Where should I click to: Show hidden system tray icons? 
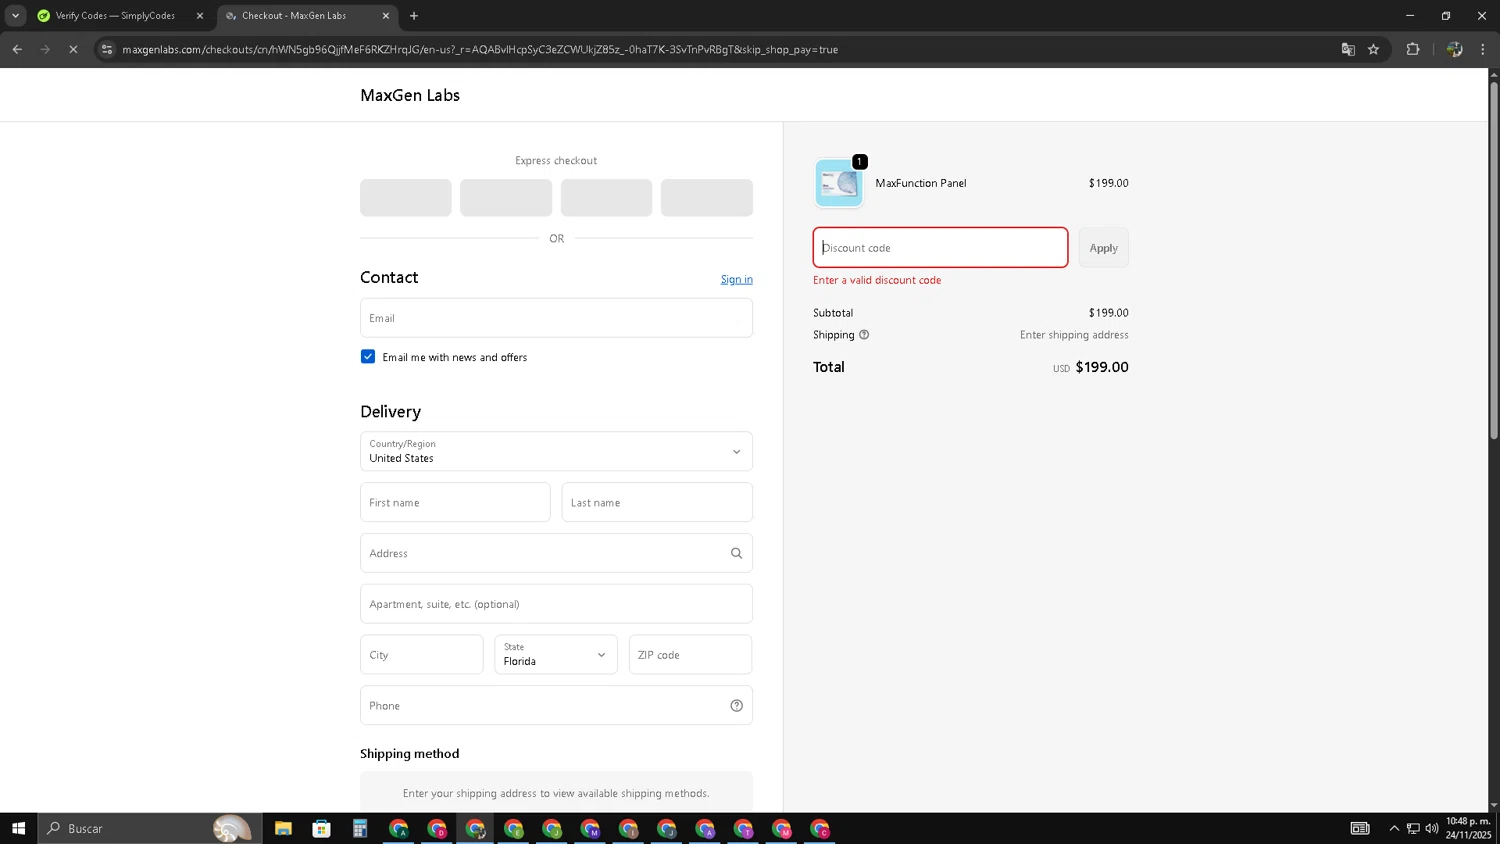coord(1394,828)
